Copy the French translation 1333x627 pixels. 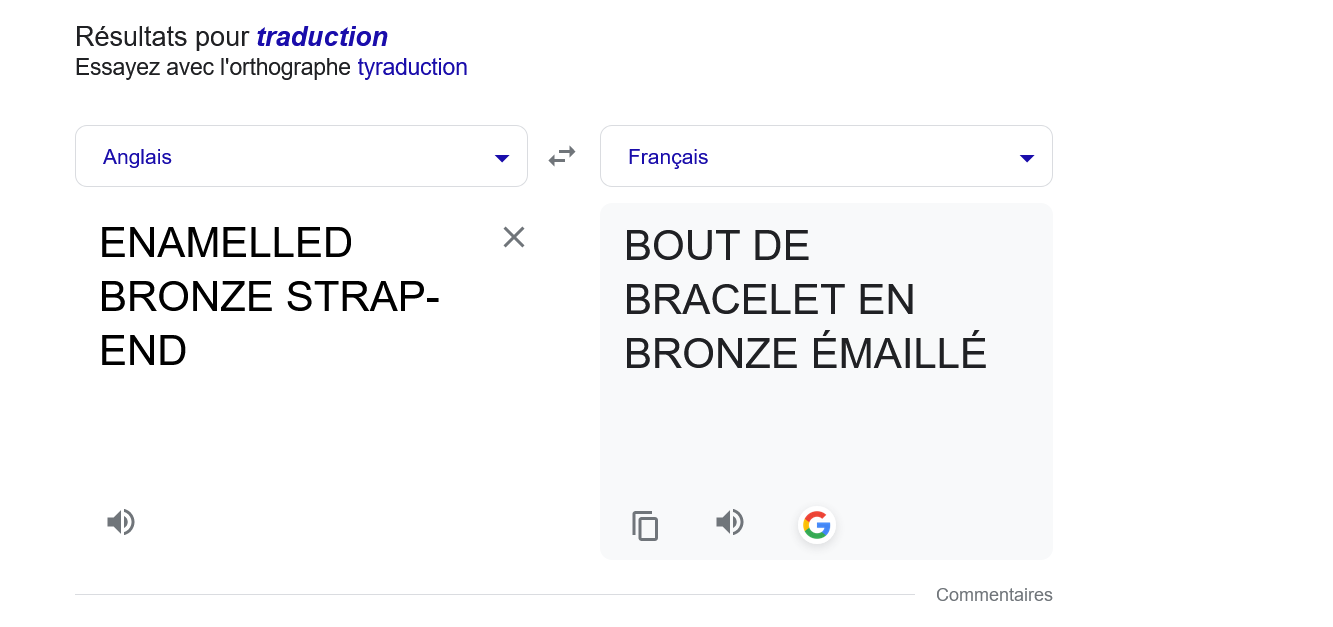645,525
